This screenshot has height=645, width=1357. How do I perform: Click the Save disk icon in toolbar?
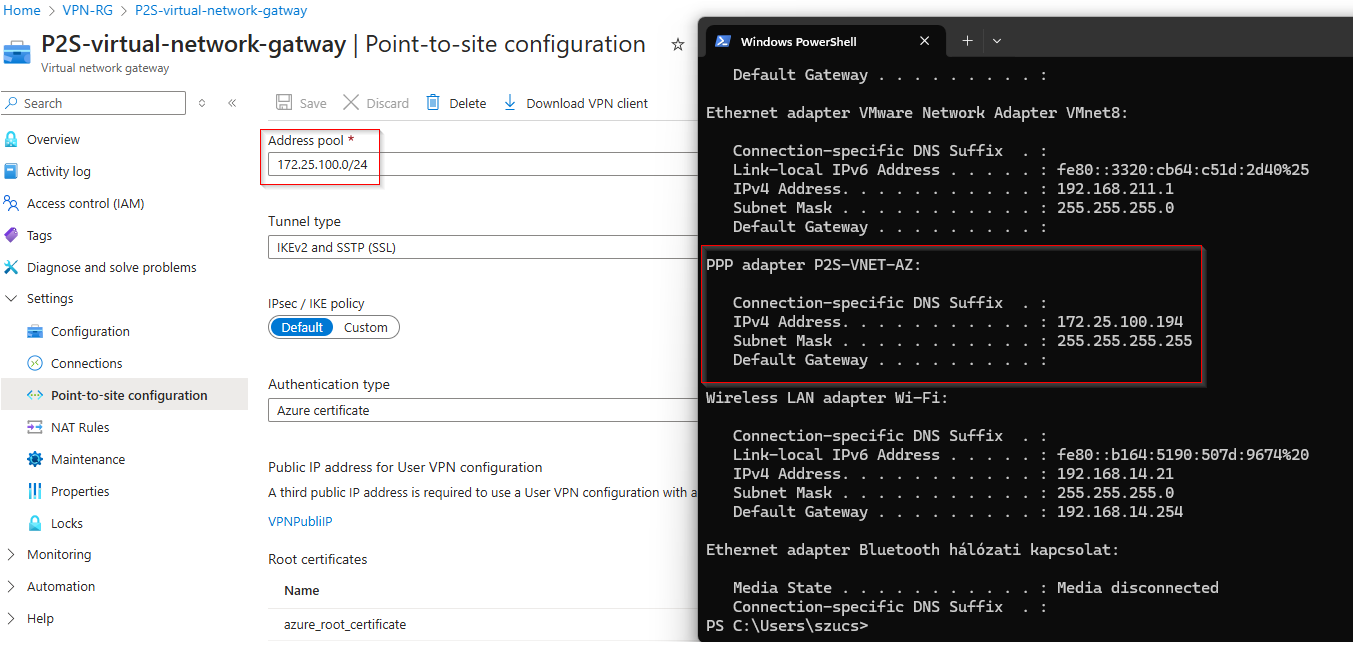[x=284, y=103]
